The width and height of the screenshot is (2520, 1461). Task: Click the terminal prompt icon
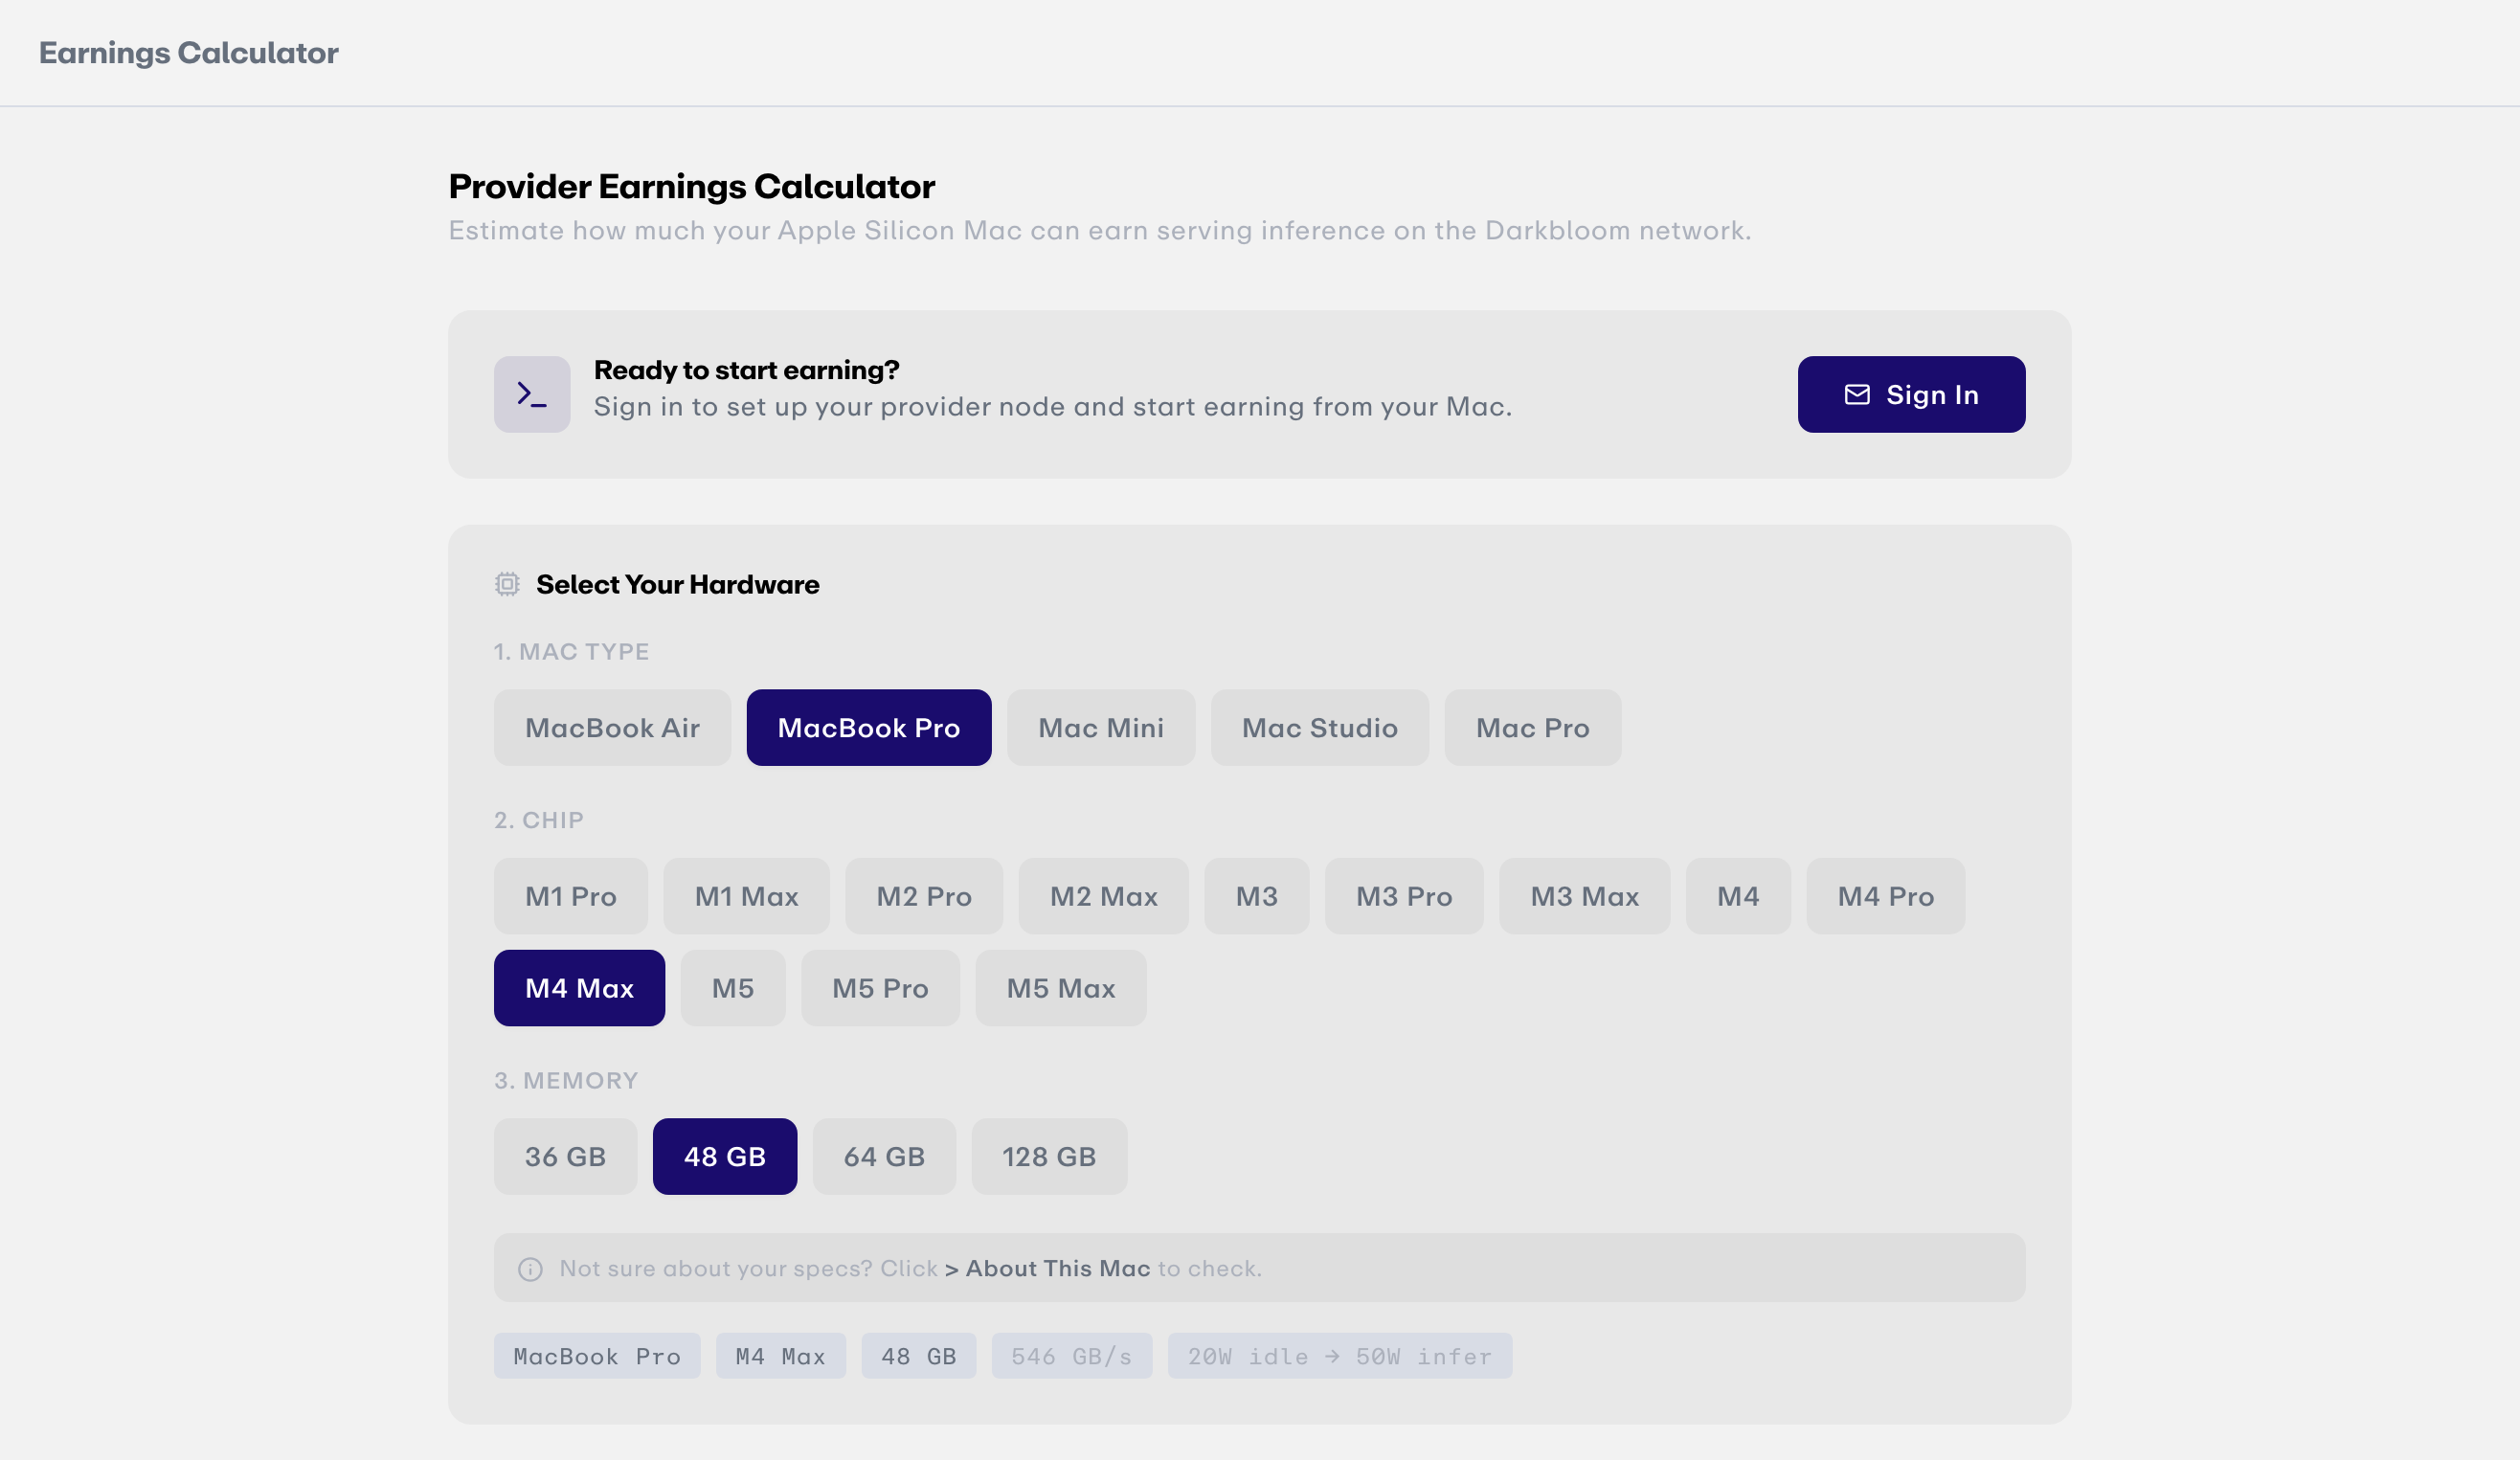pyautogui.click(x=532, y=394)
